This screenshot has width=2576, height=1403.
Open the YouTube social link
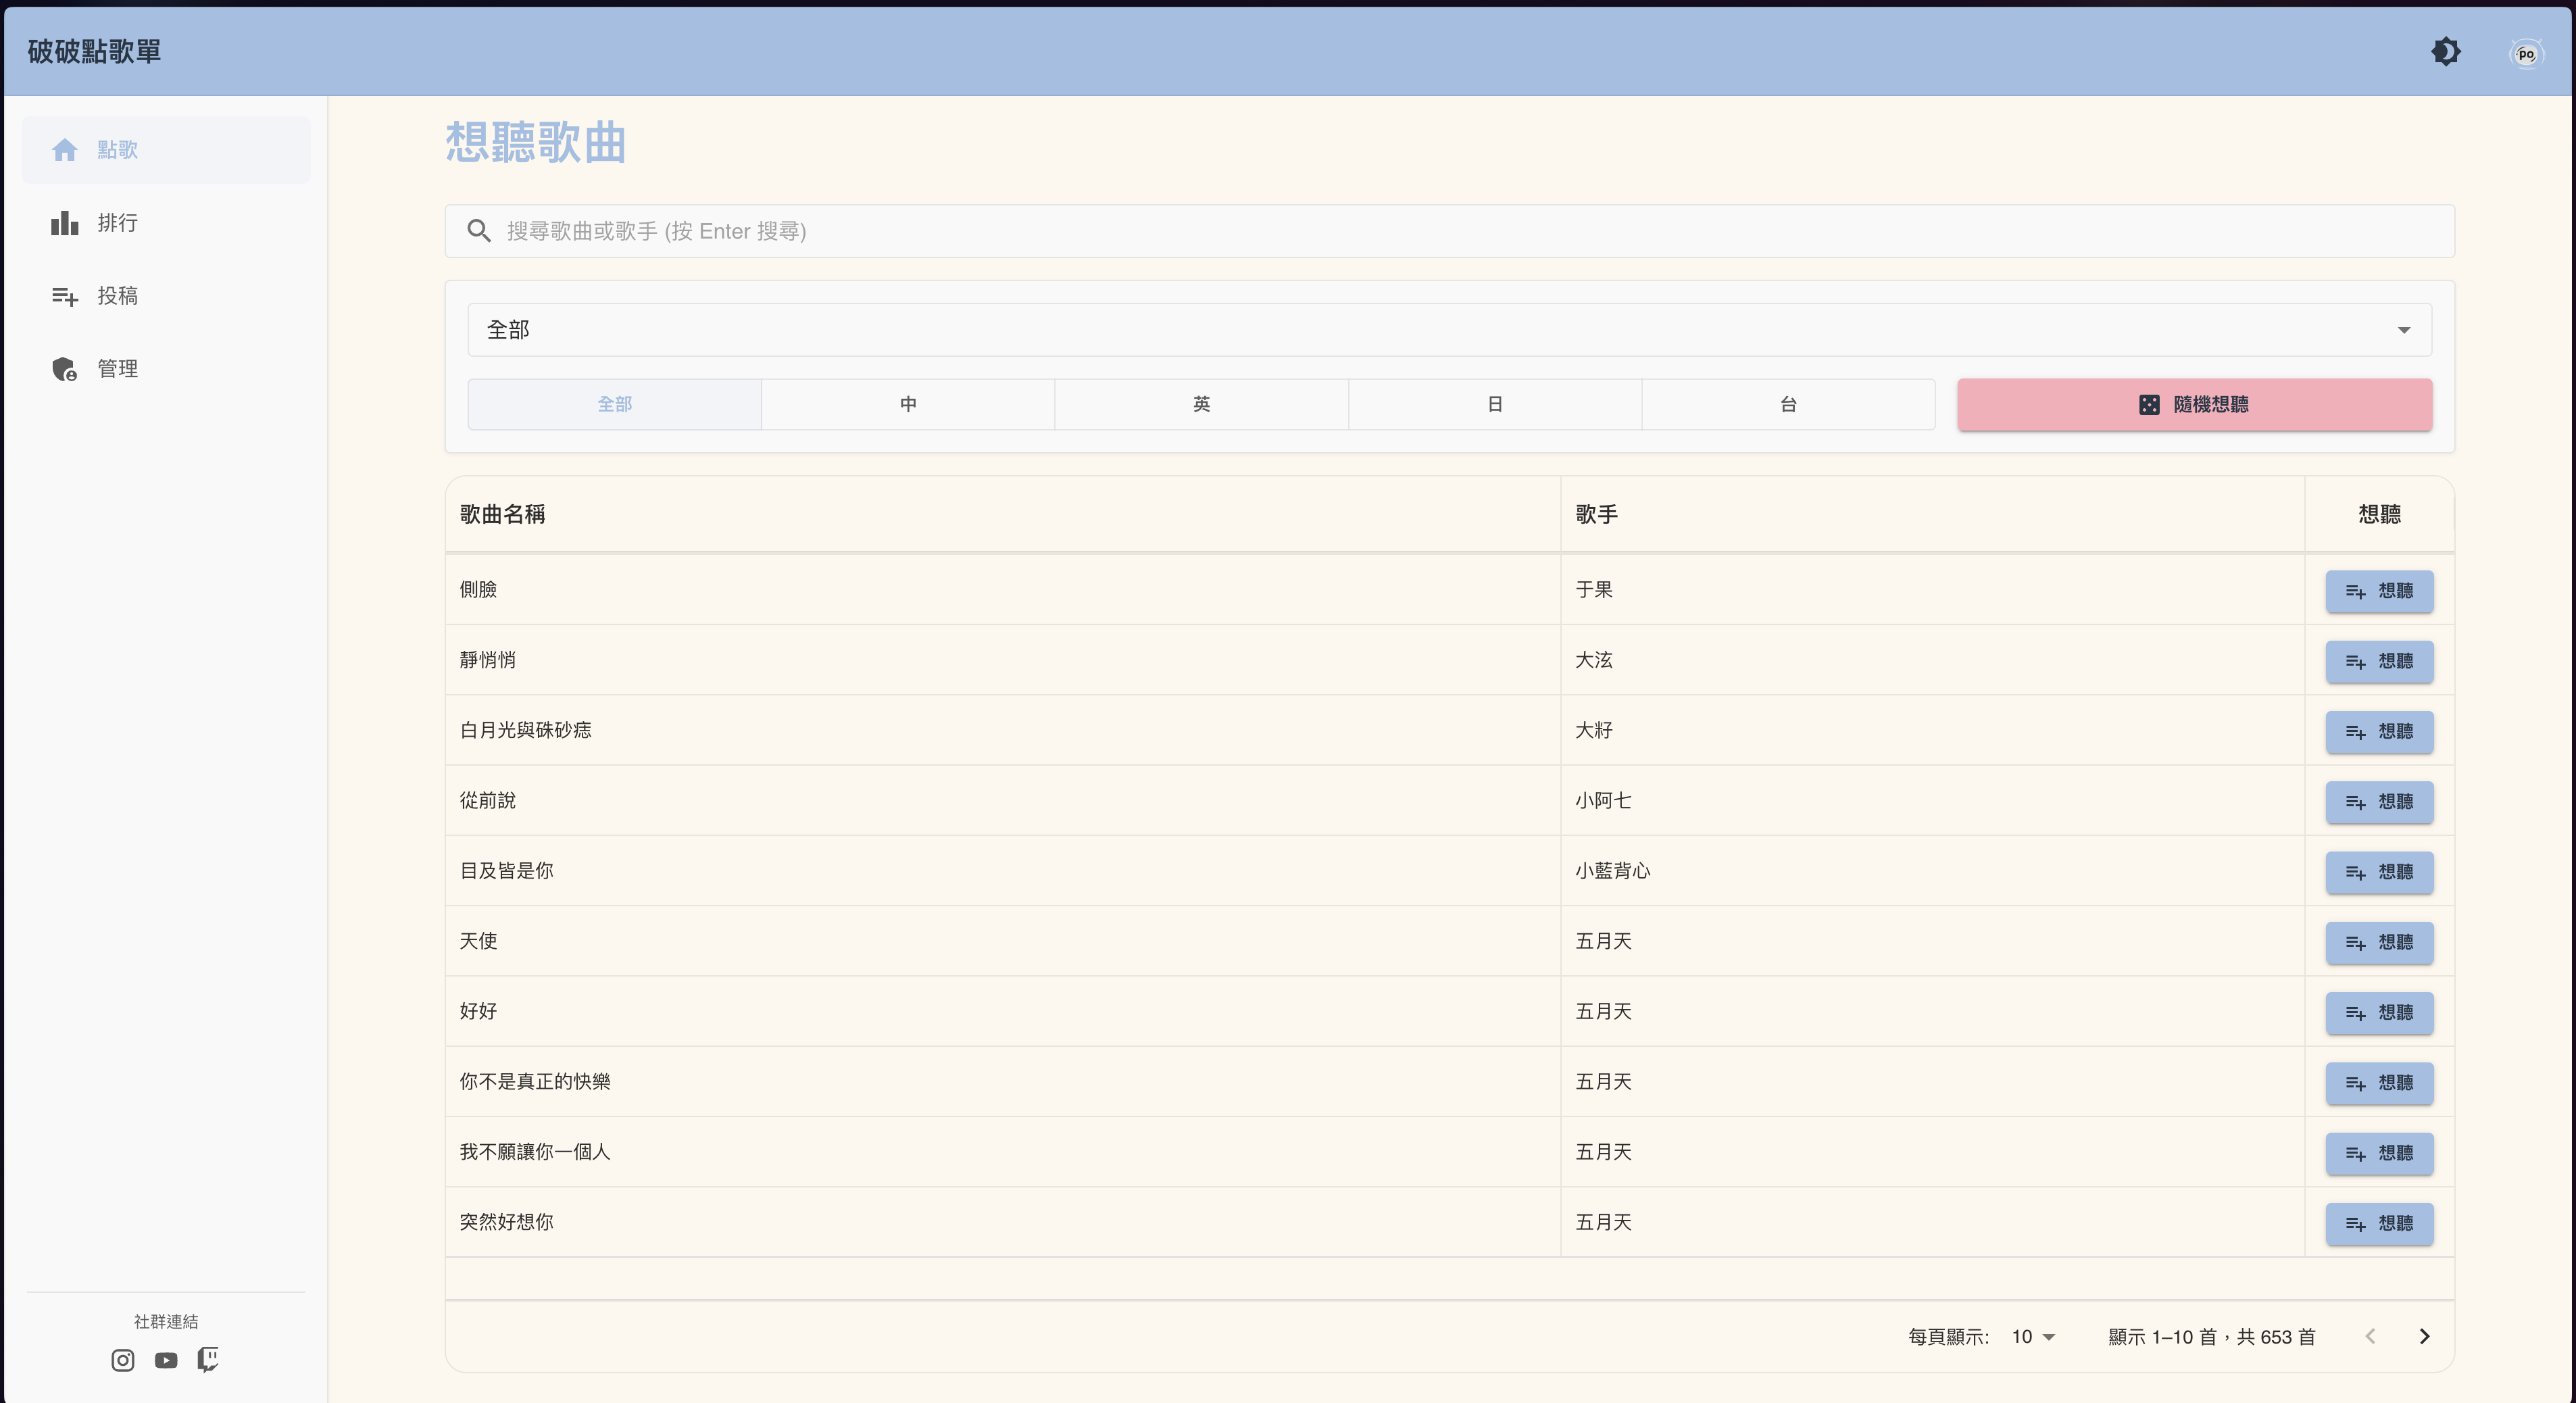(166, 1360)
